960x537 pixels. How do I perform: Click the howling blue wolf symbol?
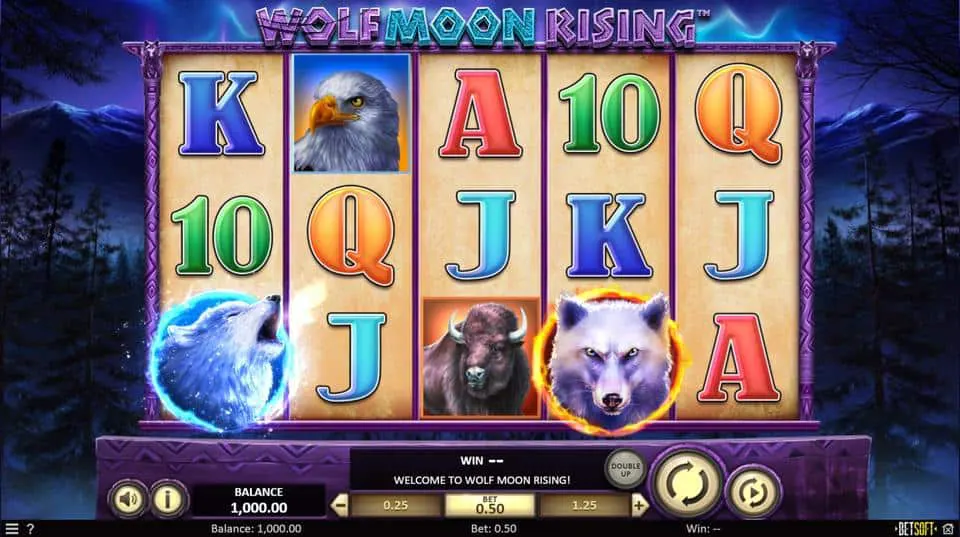[x=220, y=360]
